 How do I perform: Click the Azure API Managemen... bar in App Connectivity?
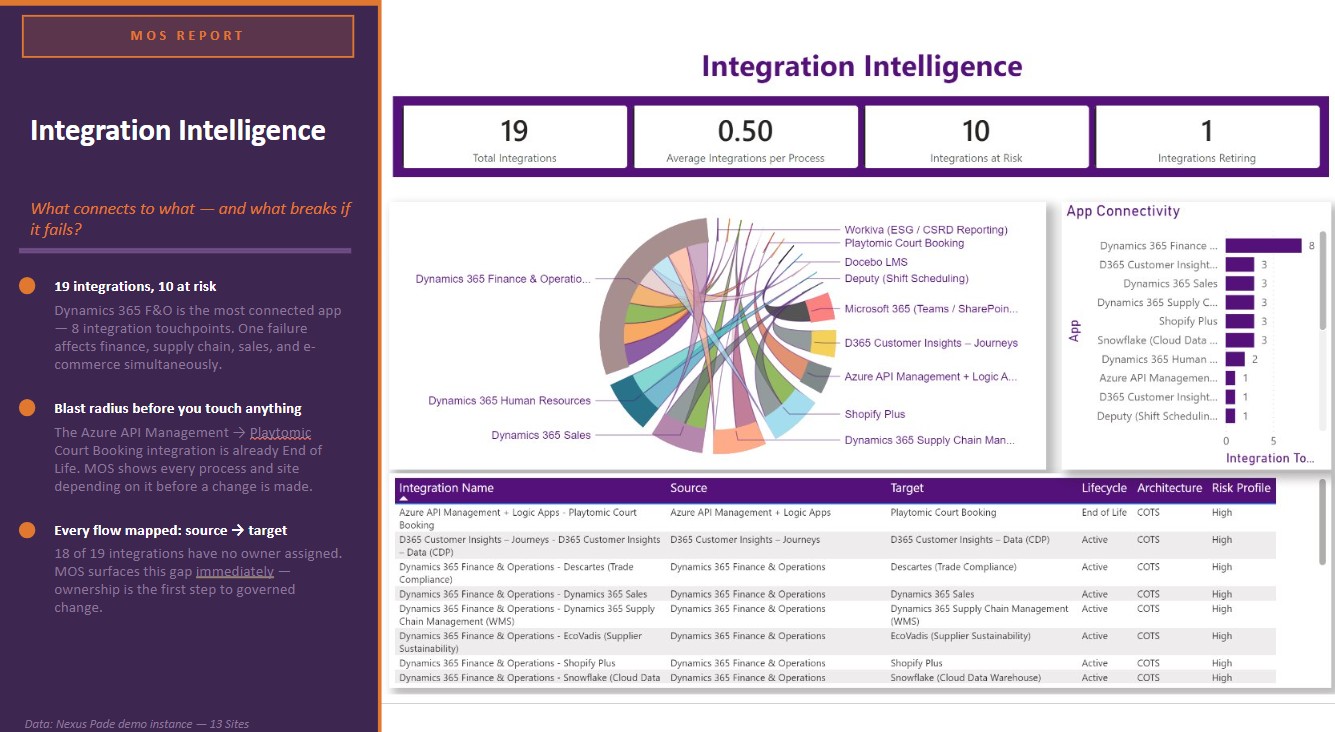point(1230,378)
